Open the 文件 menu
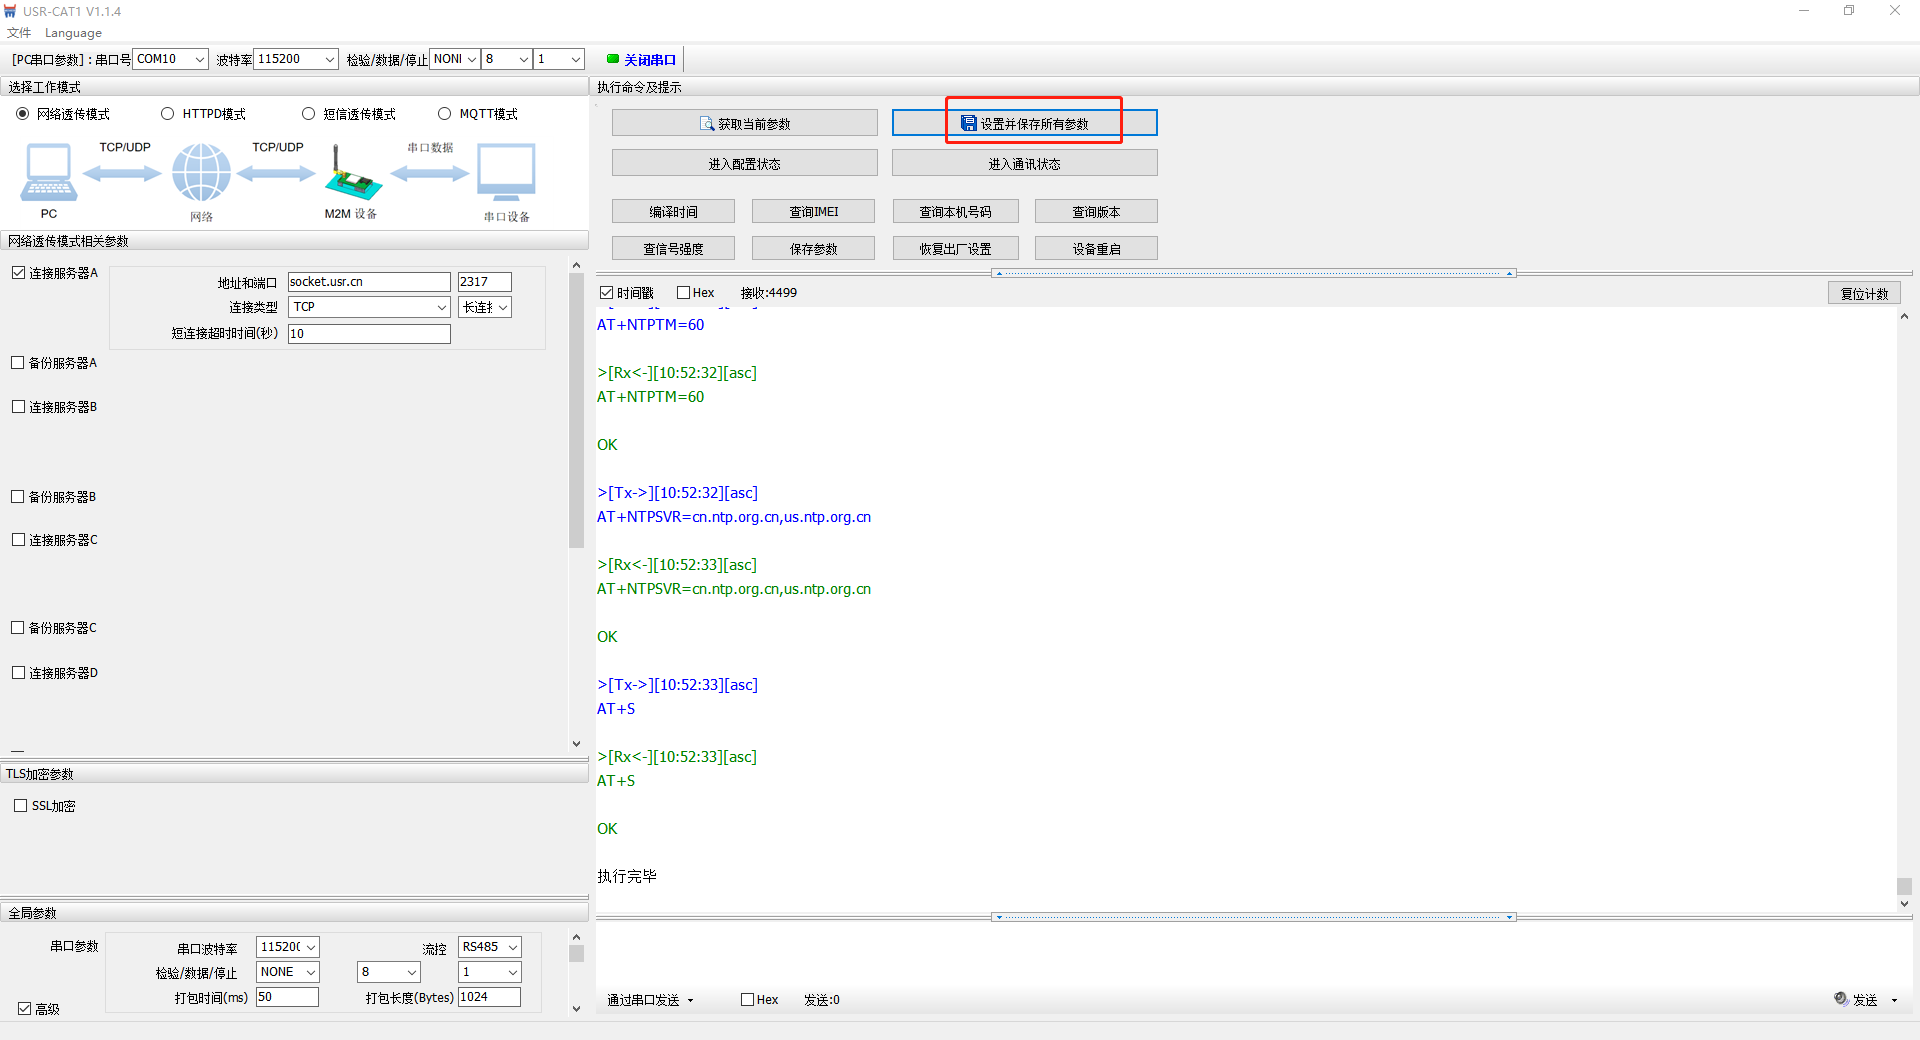 (19, 33)
